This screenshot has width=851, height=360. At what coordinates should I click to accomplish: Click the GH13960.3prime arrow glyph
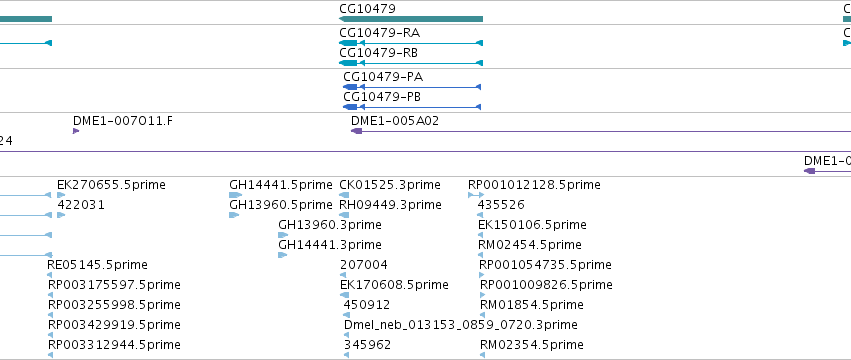[x=283, y=235]
